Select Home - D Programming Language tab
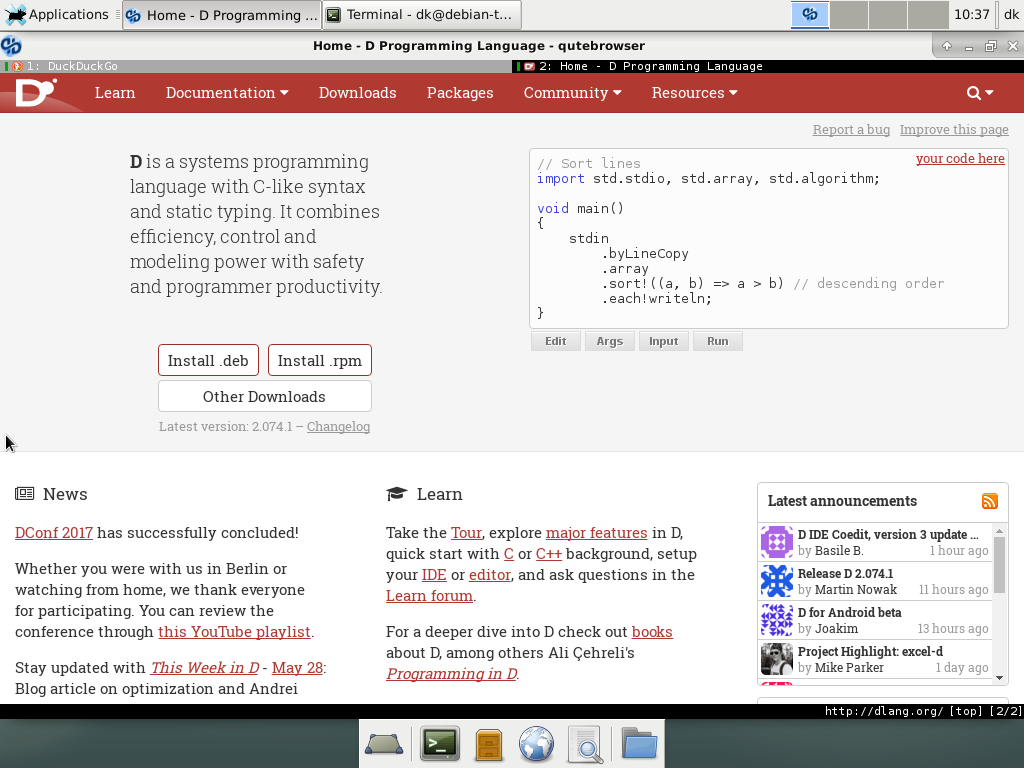 click(768, 66)
